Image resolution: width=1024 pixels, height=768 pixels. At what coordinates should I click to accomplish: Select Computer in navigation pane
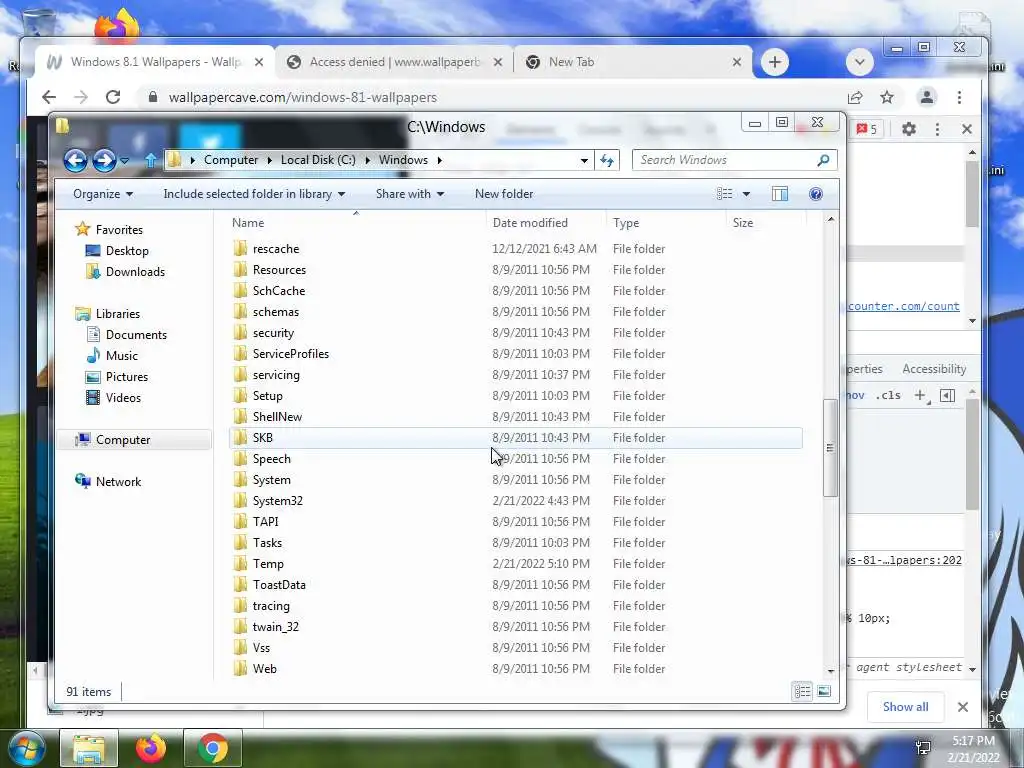pyautogui.click(x=123, y=440)
